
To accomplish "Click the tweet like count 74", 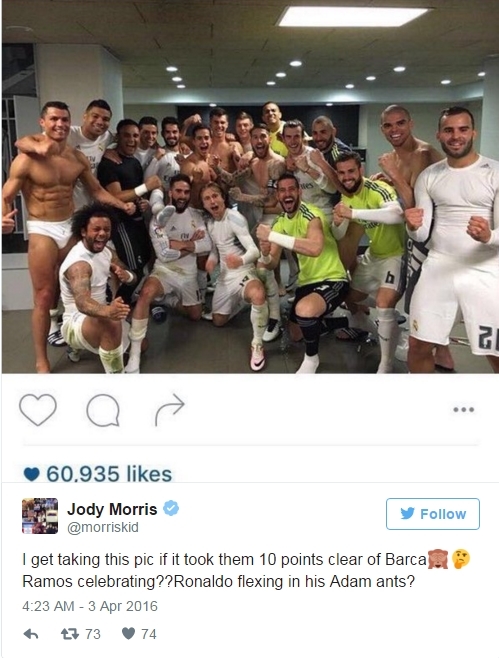I will click(149, 634).
